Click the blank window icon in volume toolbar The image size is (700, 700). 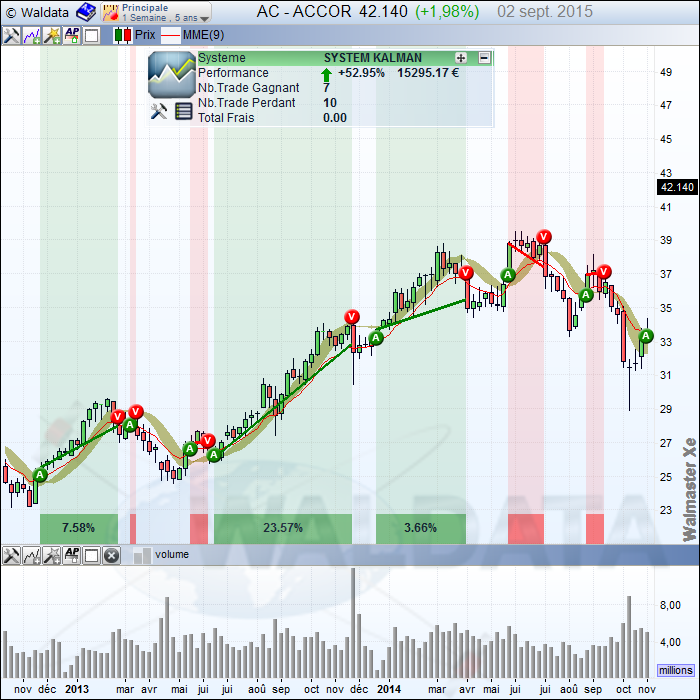92,555
